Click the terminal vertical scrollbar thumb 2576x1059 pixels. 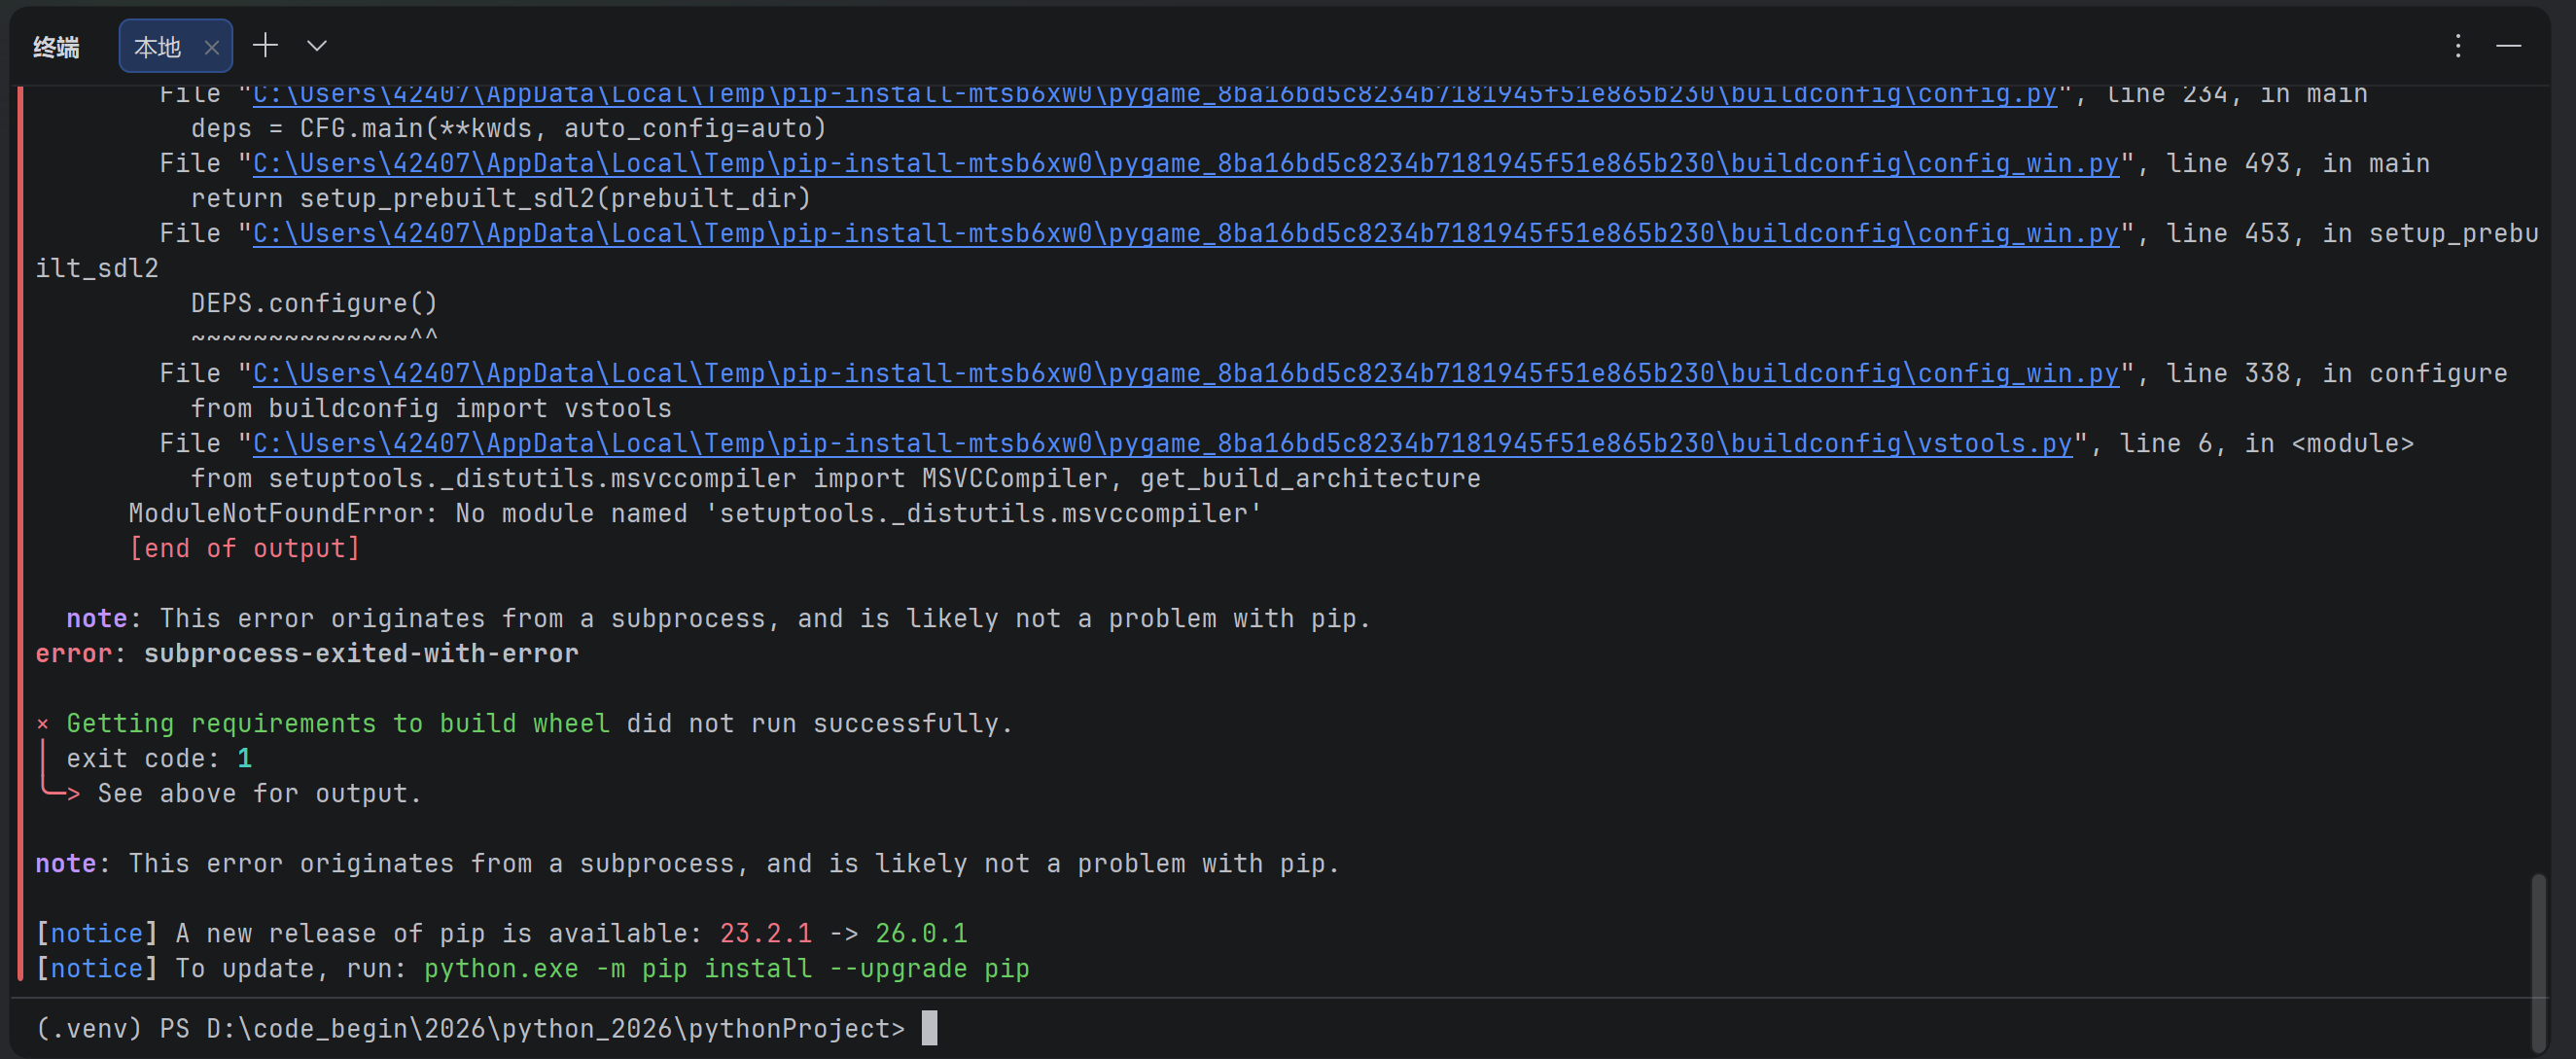pyautogui.click(x=2537, y=962)
